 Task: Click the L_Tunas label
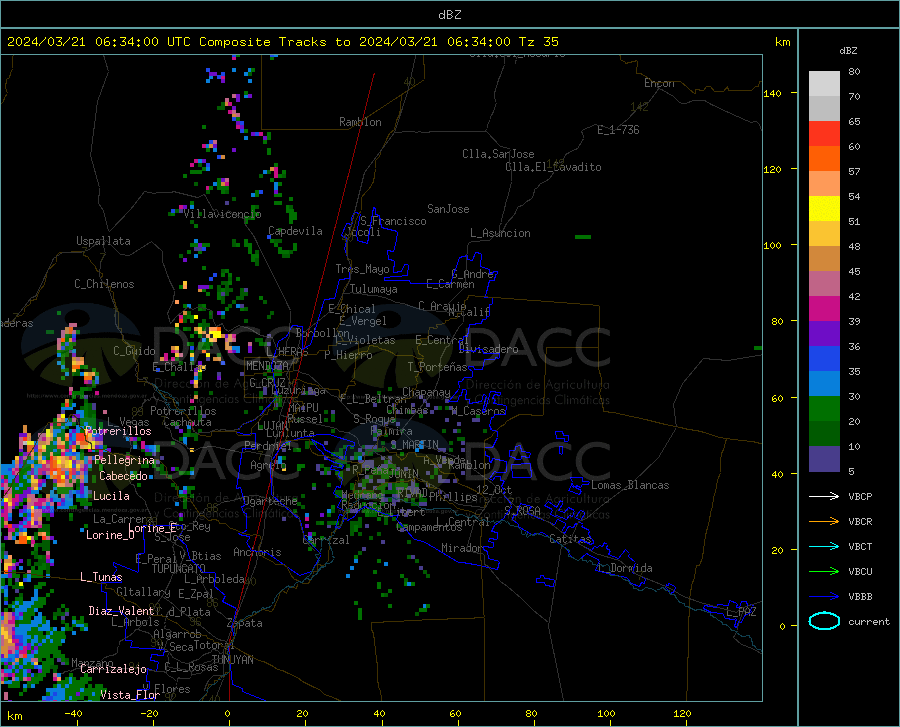pos(101,577)
